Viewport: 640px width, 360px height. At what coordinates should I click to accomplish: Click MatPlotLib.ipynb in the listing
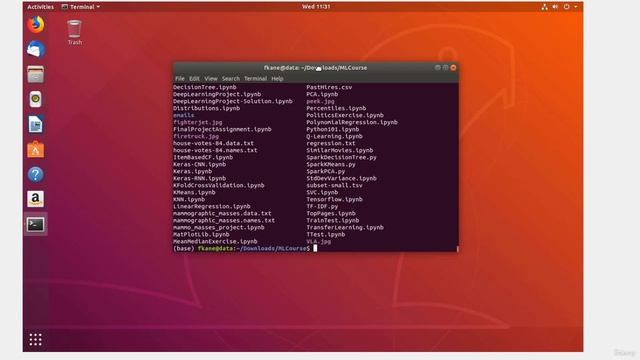pos(201,234)
